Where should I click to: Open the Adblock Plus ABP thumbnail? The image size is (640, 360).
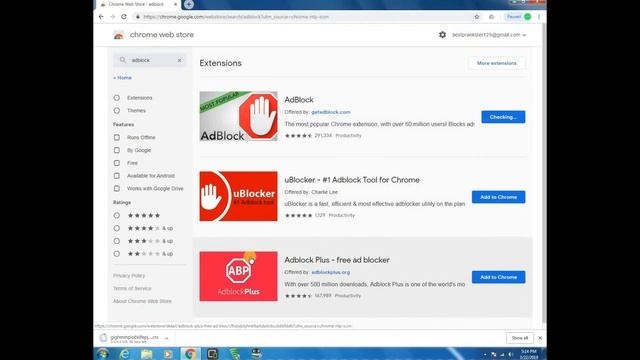click(x=238, y=276)
